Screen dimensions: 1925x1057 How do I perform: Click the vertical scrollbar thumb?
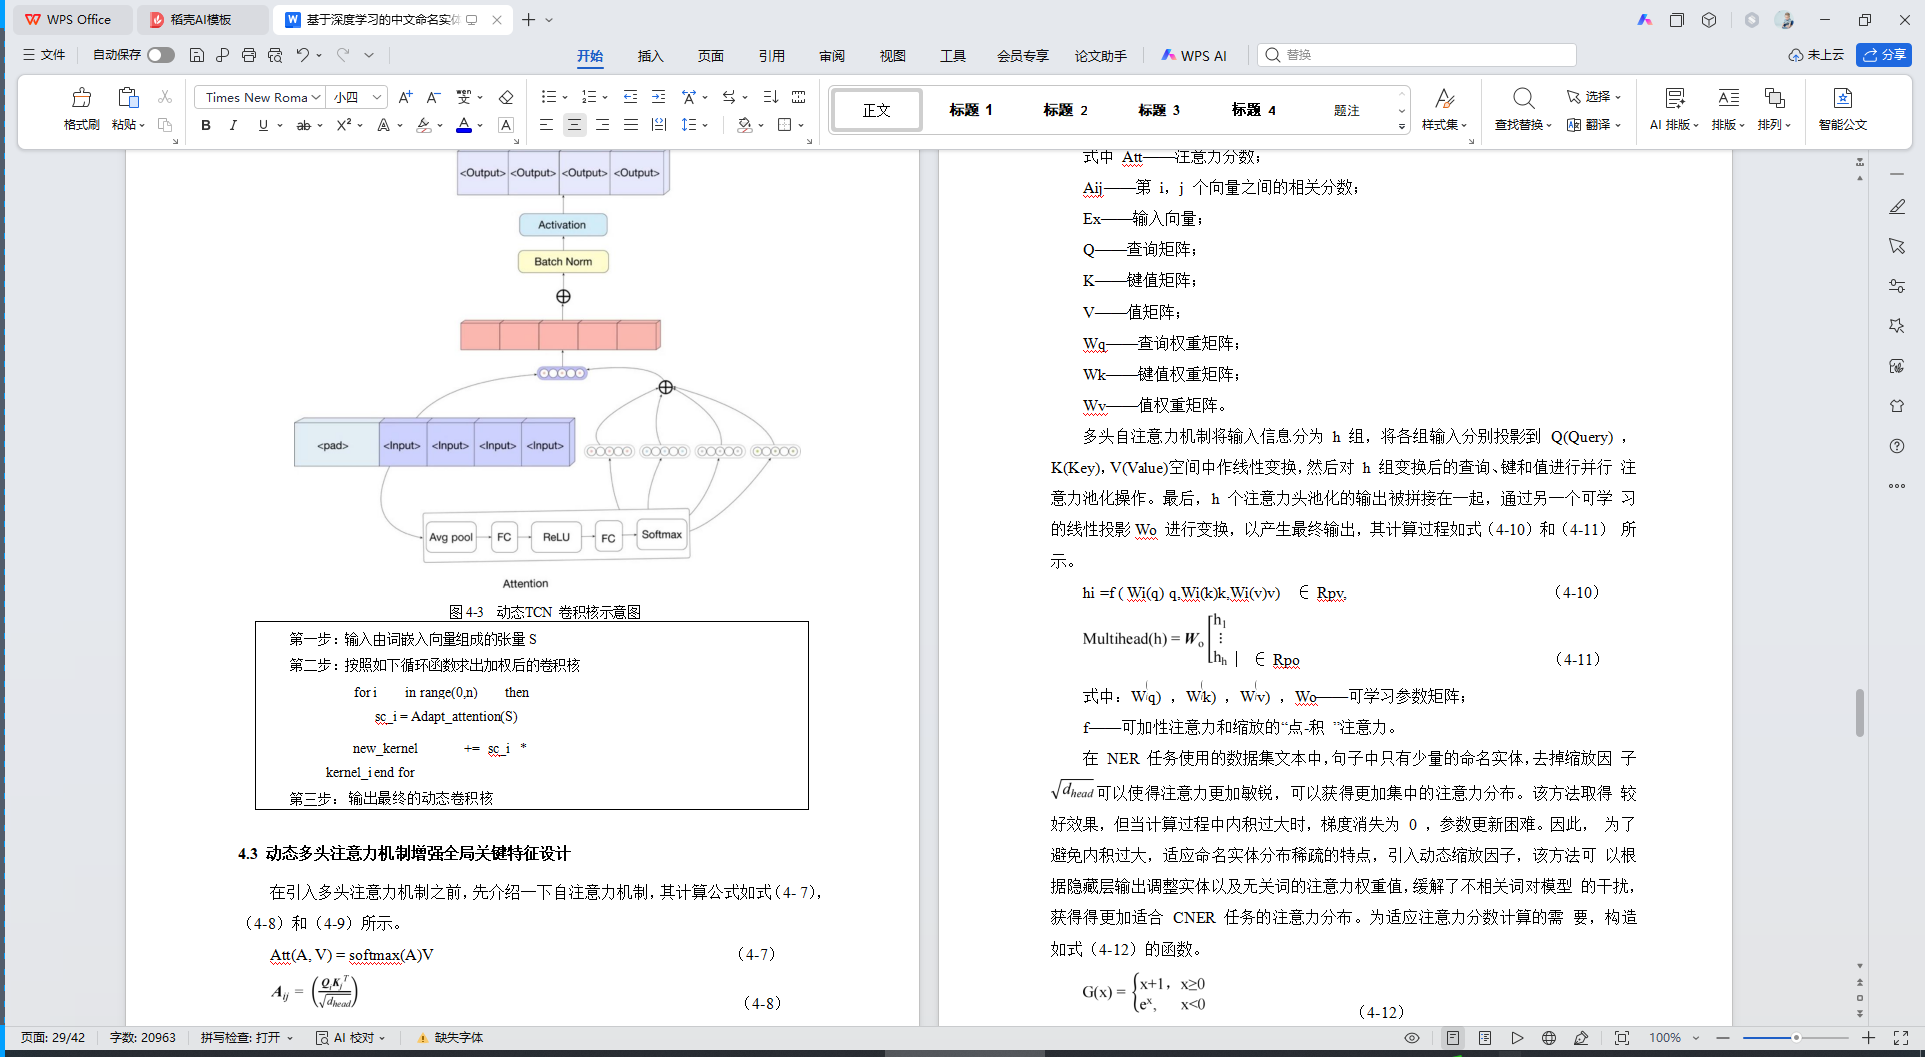pyautogui.click(x=1860, y=713)
